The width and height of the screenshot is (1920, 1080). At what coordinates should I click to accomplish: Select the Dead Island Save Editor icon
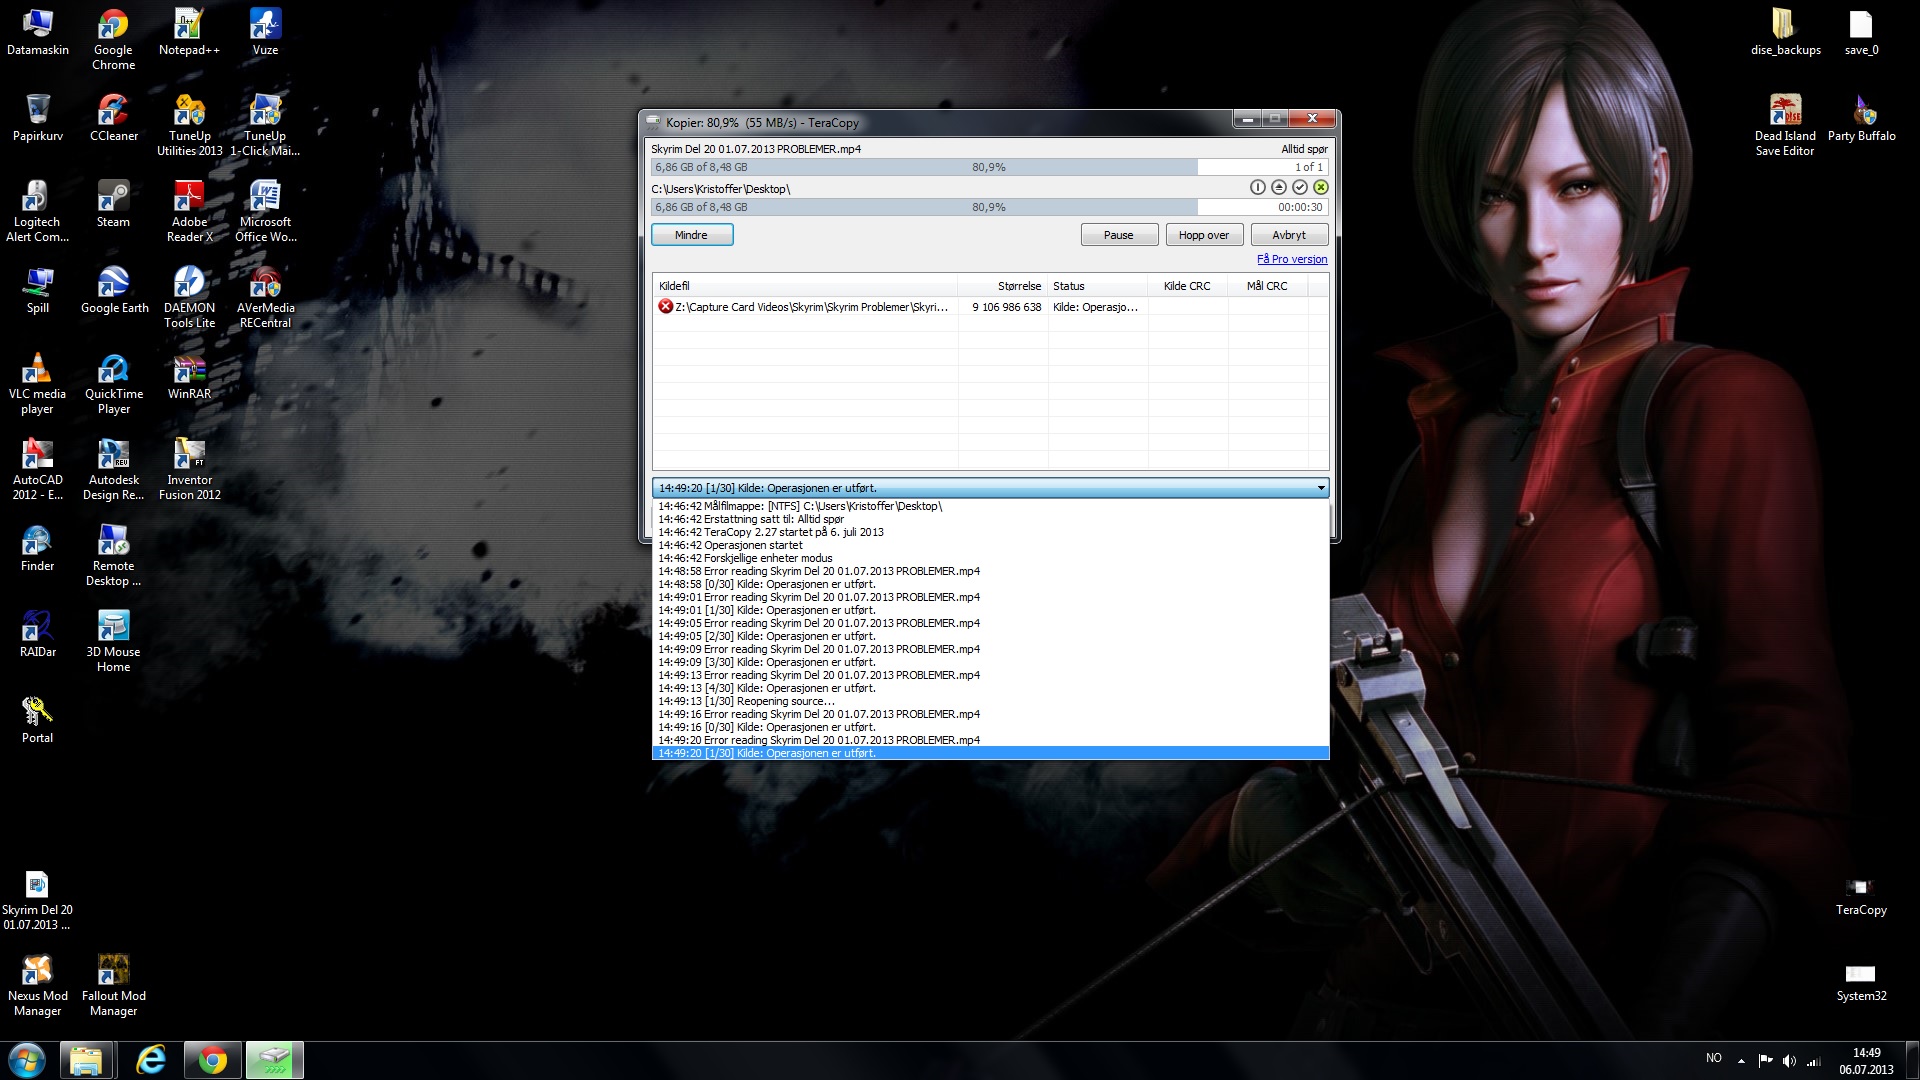pyautogui.click(x=1785, y=126)
